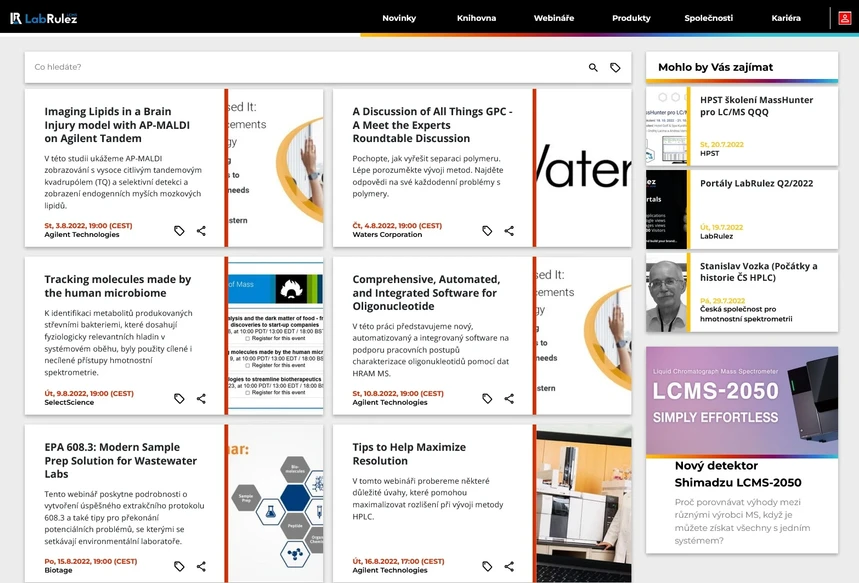Open 'Tips to Help Maximize Resolution' title
The height and width of the screenshot is (583, 859).
[x=409, y=454]
